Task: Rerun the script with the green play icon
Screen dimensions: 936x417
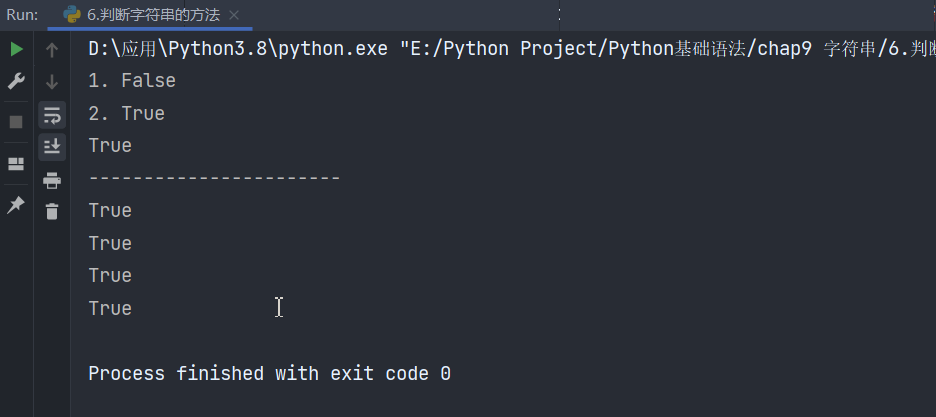Action: (x=17, y=50)
